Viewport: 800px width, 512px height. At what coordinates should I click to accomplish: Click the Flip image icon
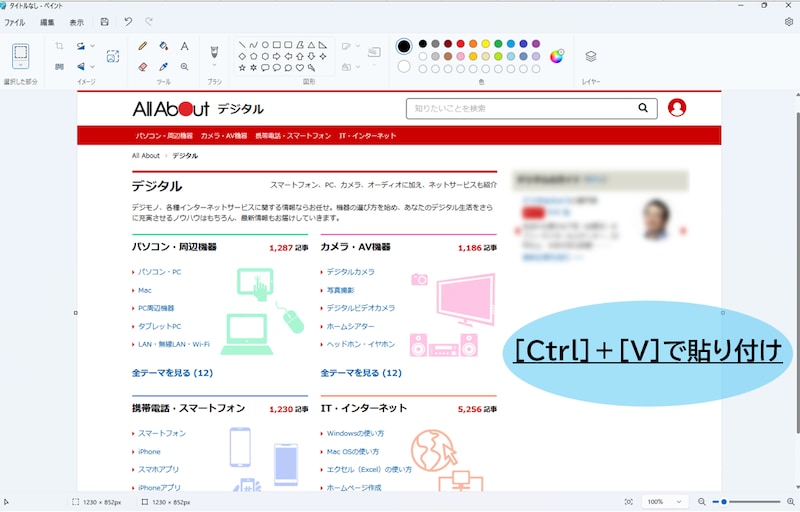[x=81, y=67]
